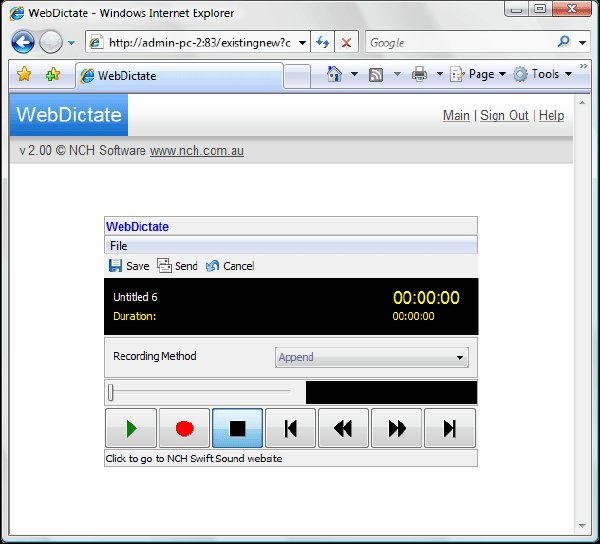
Task: Click the scrollbar up arrow
Action: (582, 103)
